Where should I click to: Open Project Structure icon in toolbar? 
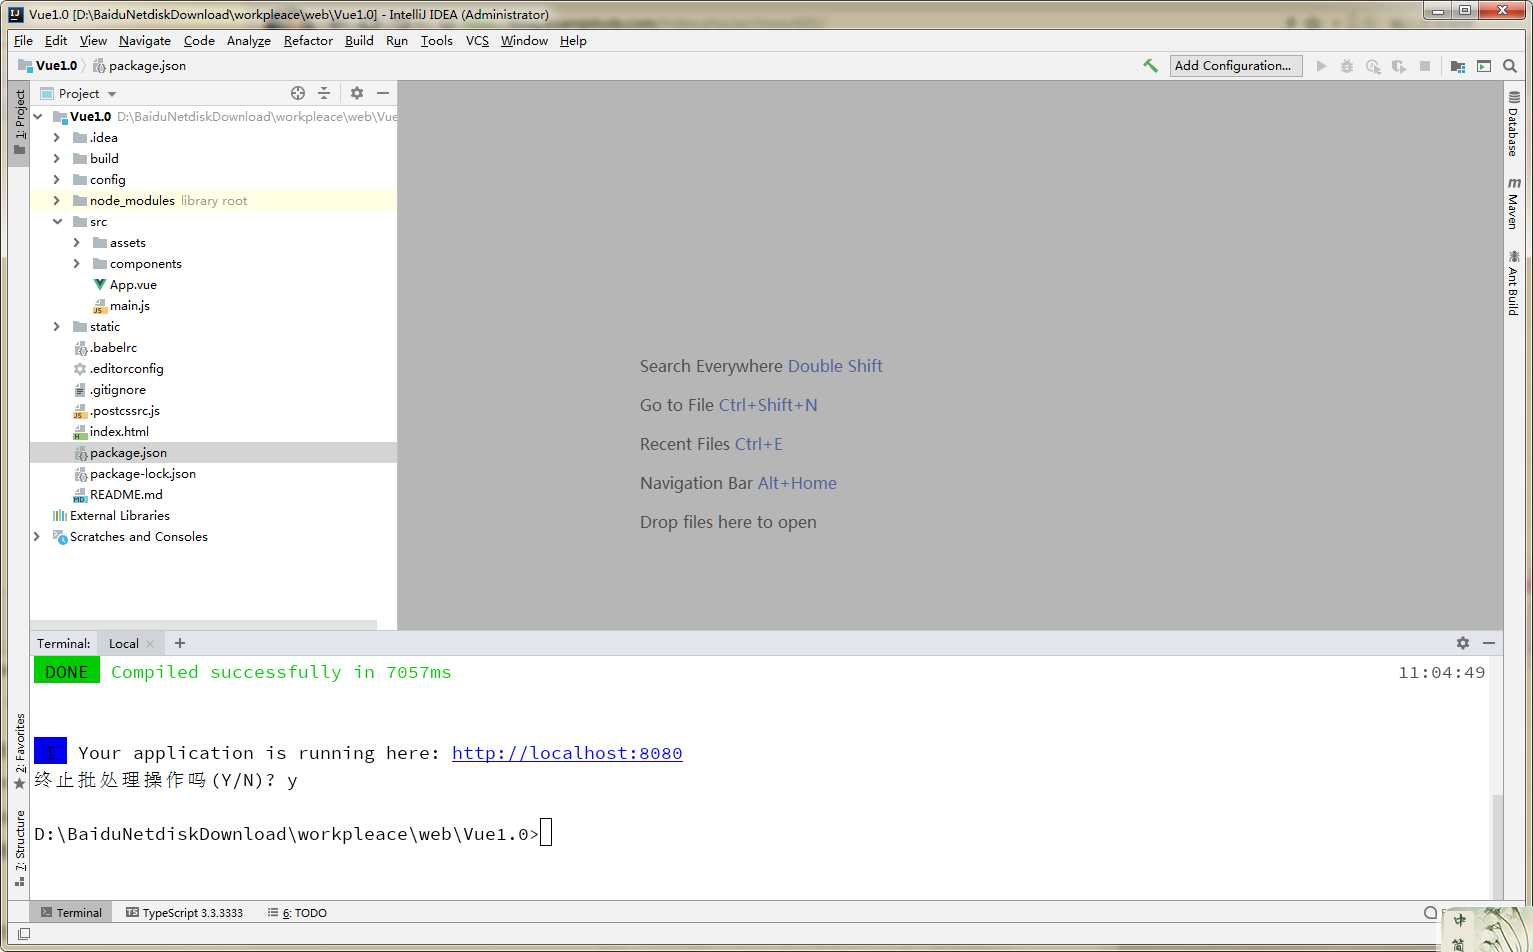[1458, 66]
